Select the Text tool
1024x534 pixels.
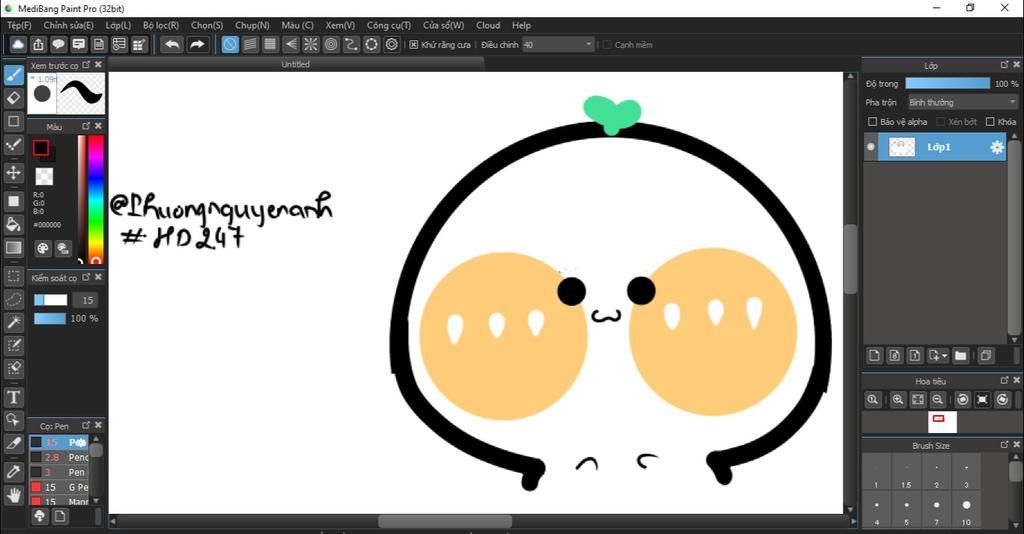[x=14, y=397]
